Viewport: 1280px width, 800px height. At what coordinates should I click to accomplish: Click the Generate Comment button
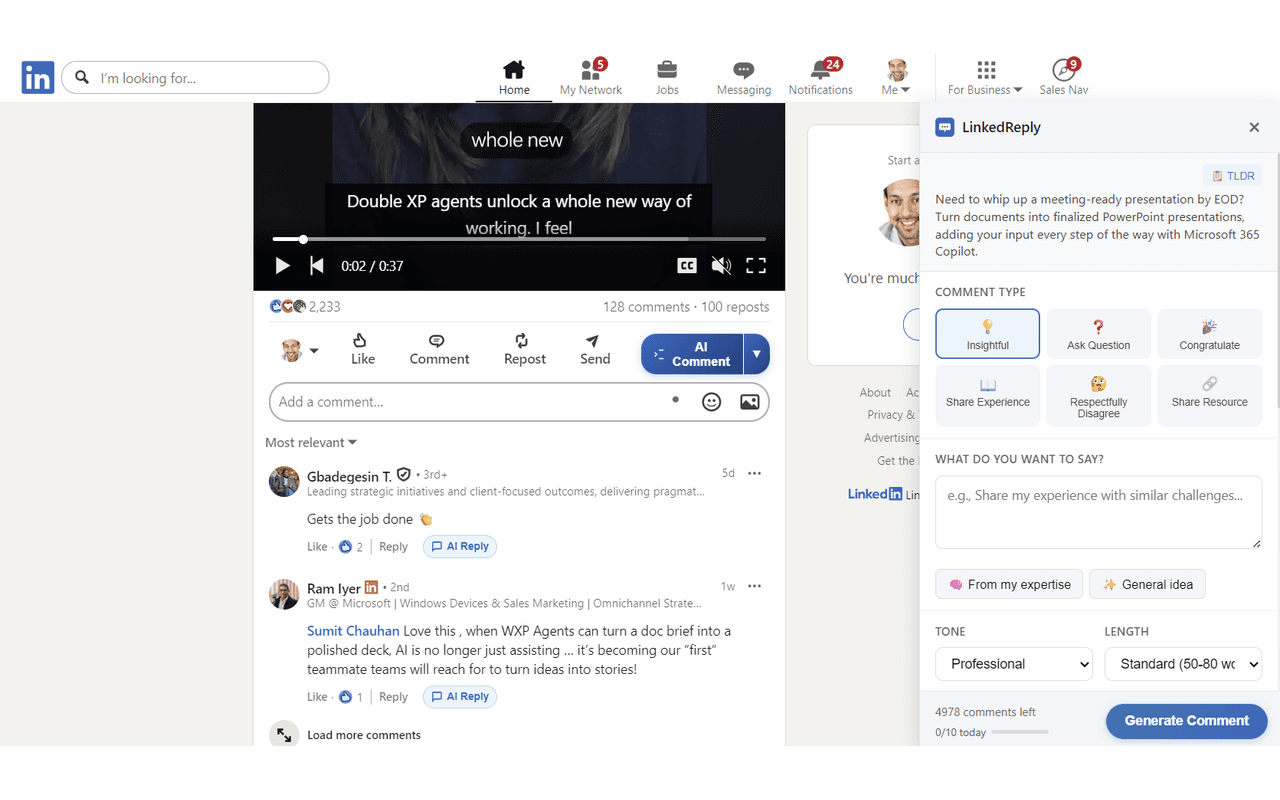click(x=1186, y=721)
